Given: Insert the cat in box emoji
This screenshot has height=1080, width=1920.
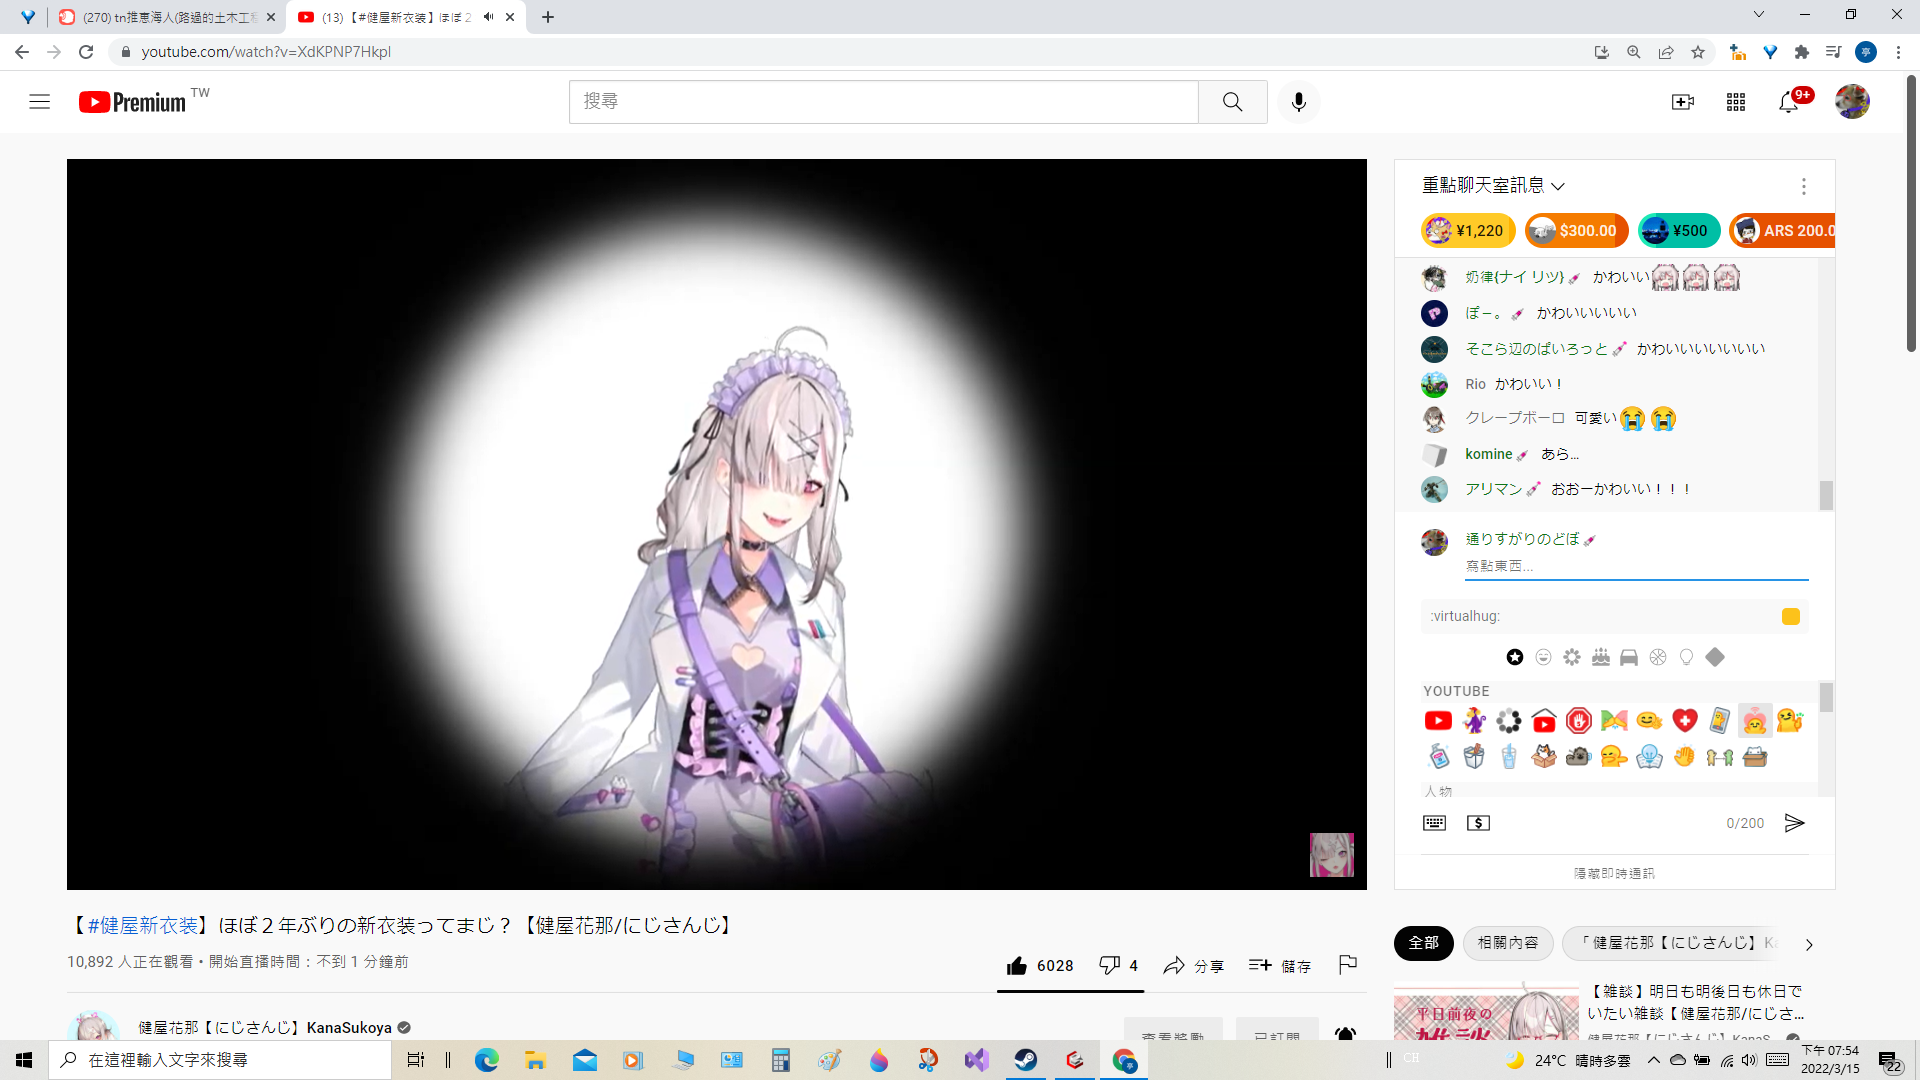Looking at the screenshot, I should pyautogui.click(x=1544, y=756).
